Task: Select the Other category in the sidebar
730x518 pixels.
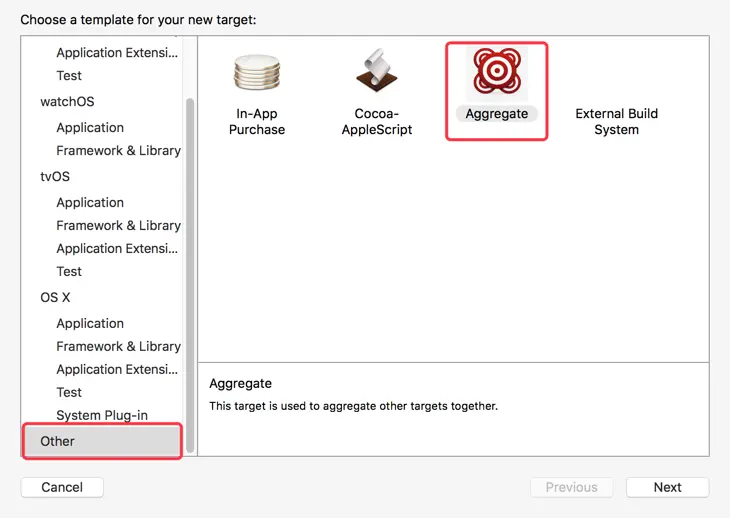Action: [x=102, y=441]
